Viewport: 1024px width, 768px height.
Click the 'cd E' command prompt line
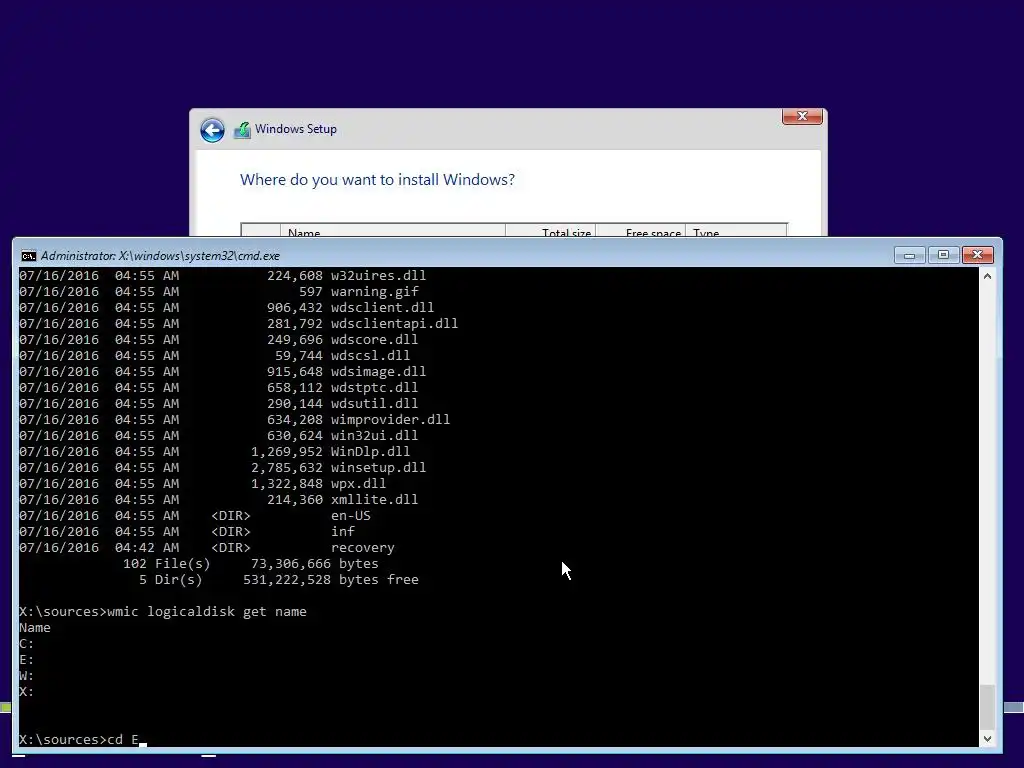coord(79,740)
